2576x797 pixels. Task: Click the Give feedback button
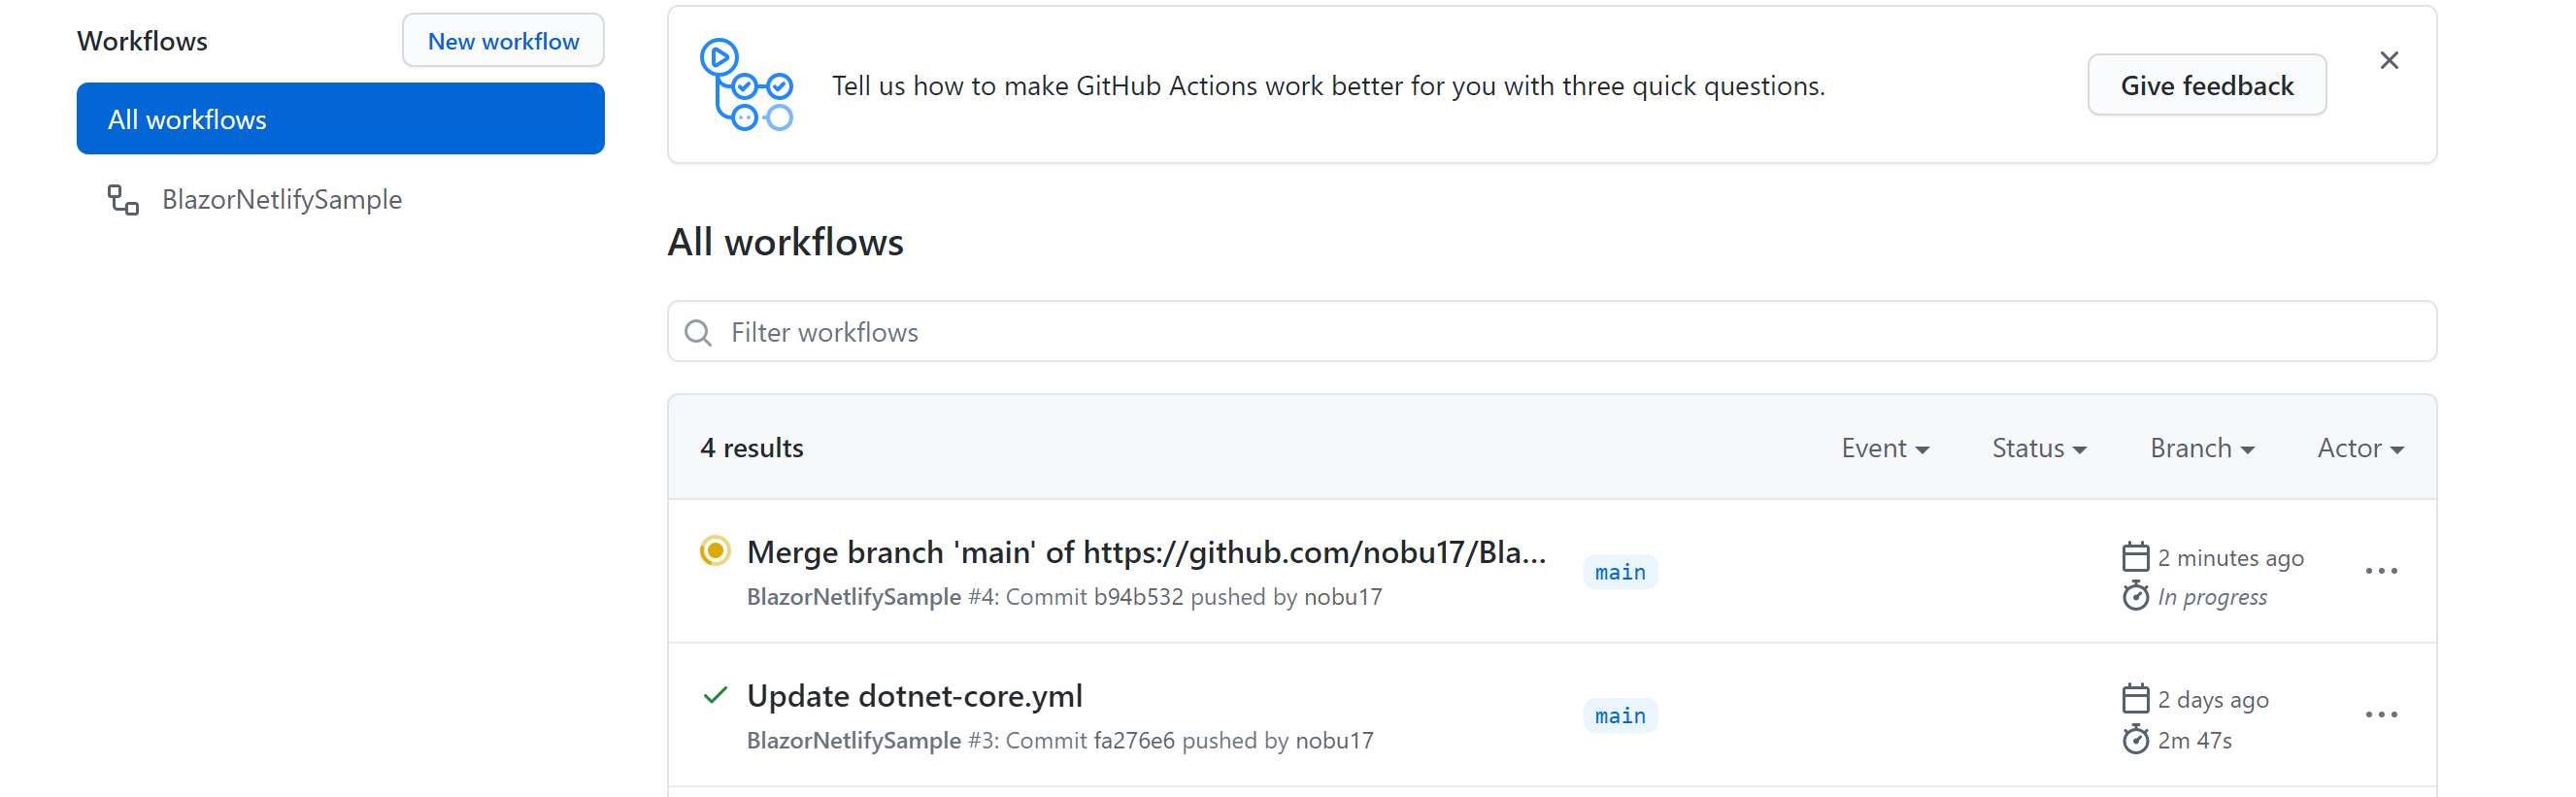pos(2207,85)
